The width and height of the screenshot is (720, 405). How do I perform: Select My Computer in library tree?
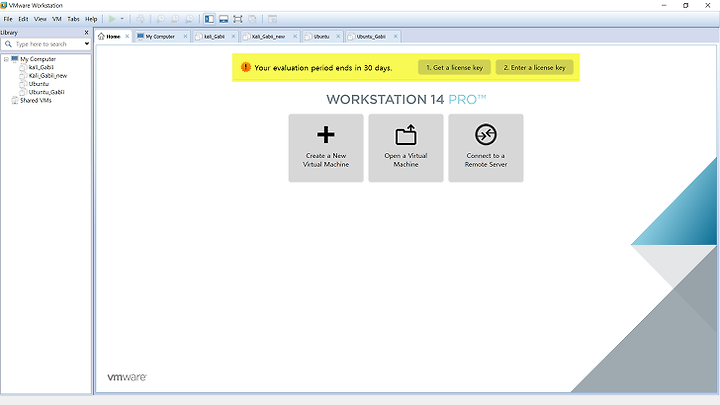point(38,59)
